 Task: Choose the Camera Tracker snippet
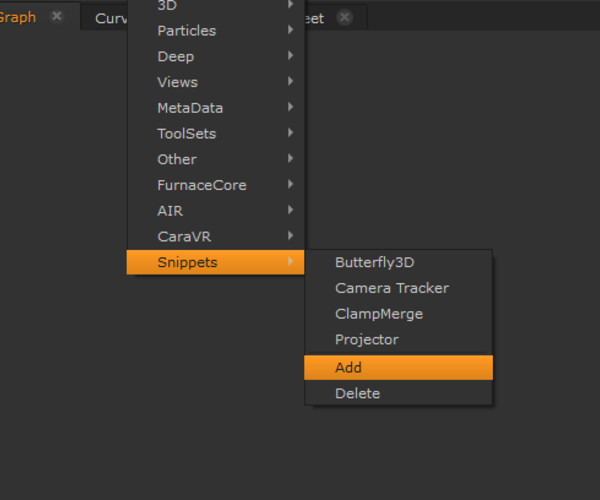pyautogui.click(x=391, y=288)
